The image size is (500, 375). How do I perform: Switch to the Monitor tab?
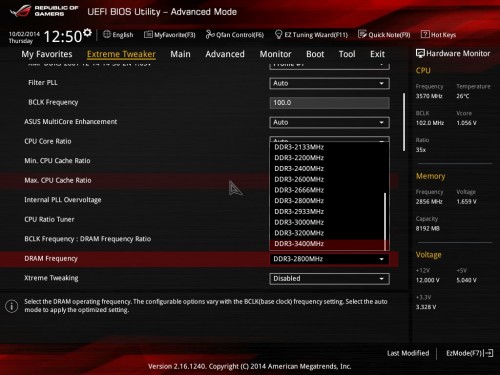[x=275, y=54]
